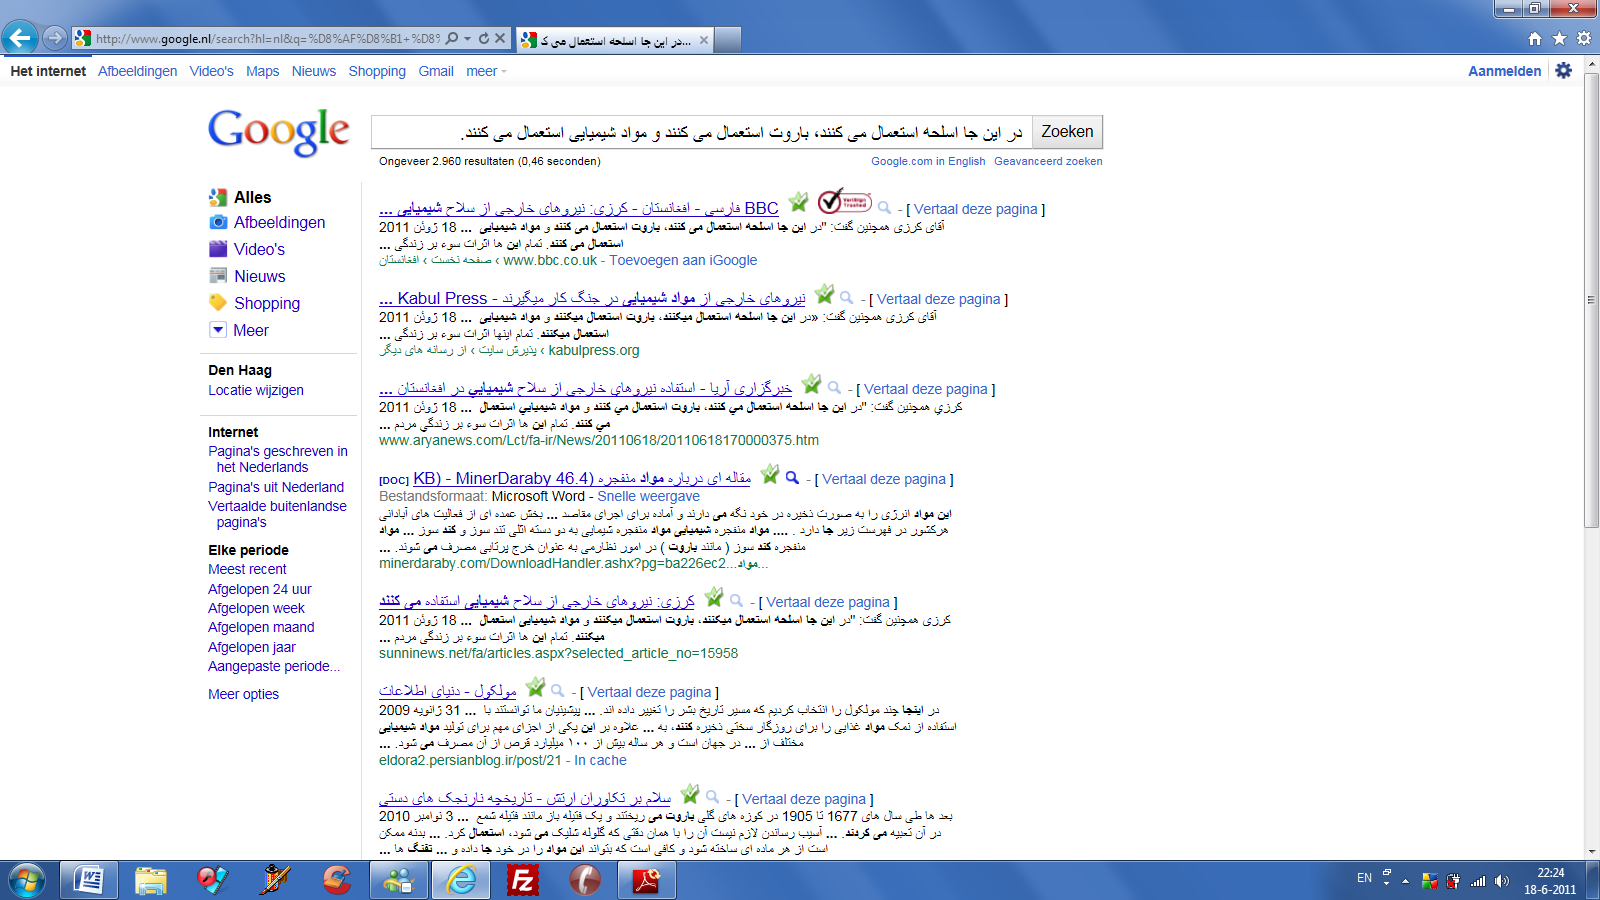Select Meest recent time filter

(247, 569)
